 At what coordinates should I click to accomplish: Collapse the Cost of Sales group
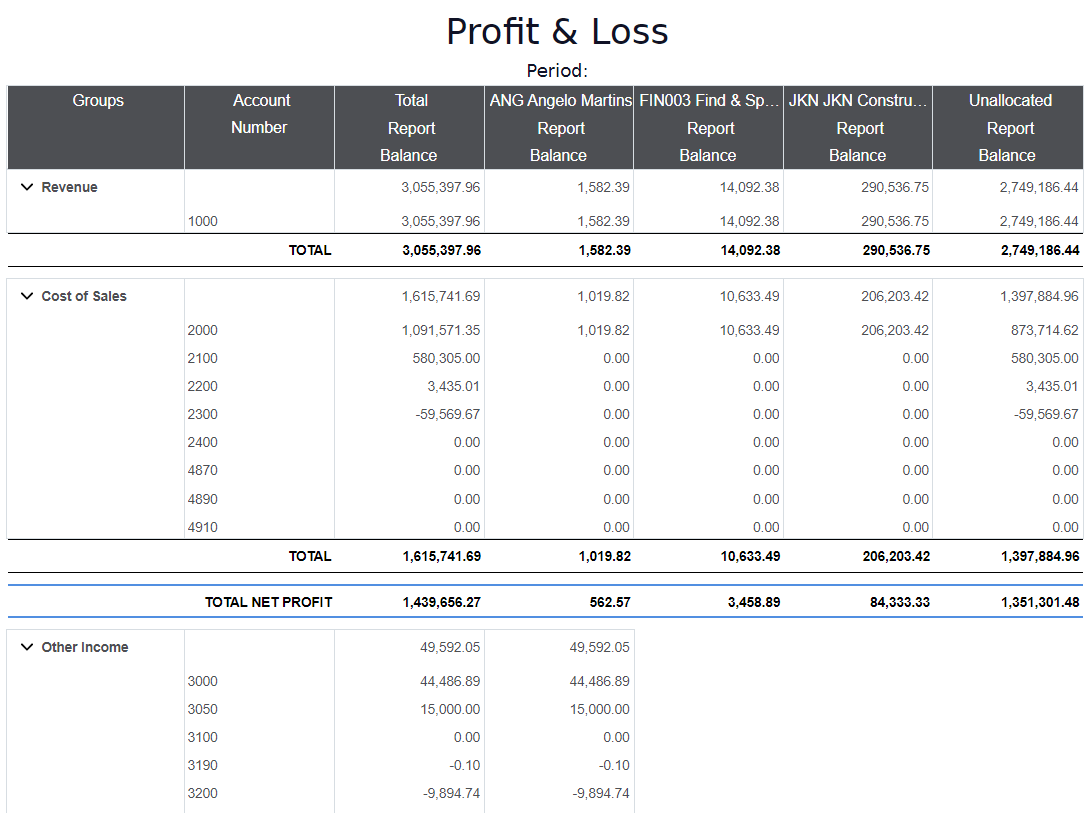[27, 296]
